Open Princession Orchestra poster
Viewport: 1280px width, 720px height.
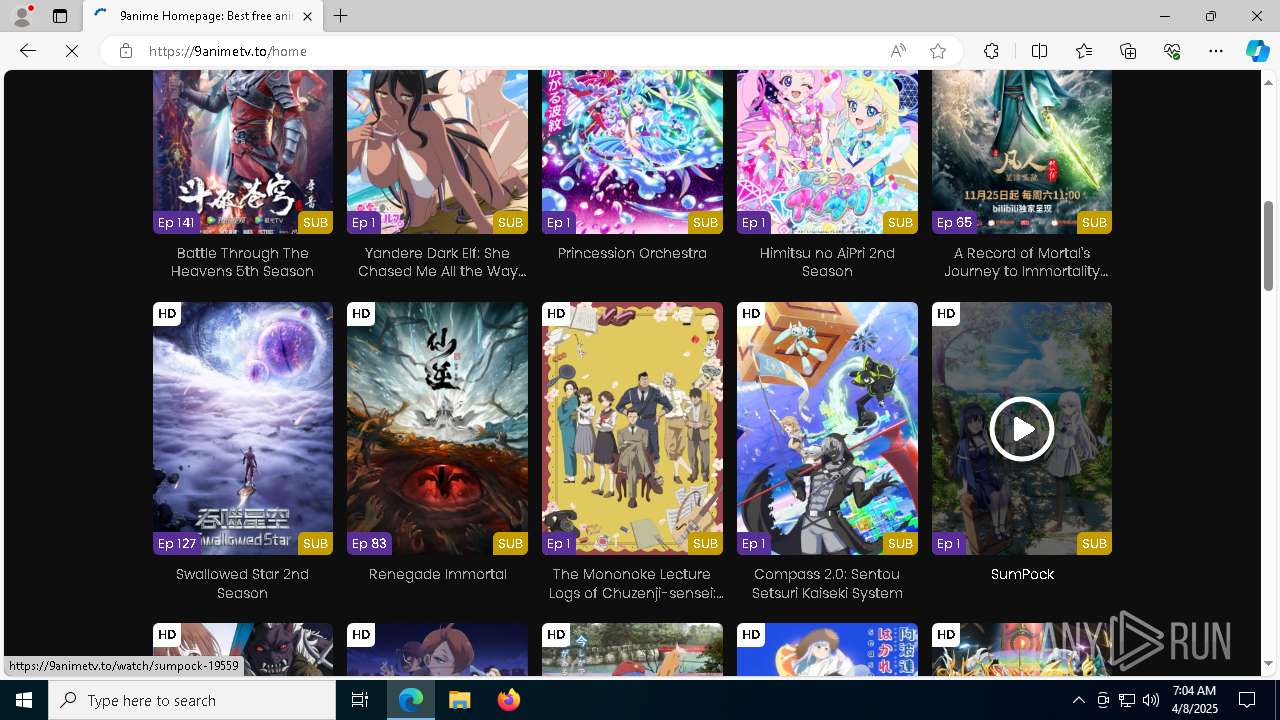(x=632, y=152)
